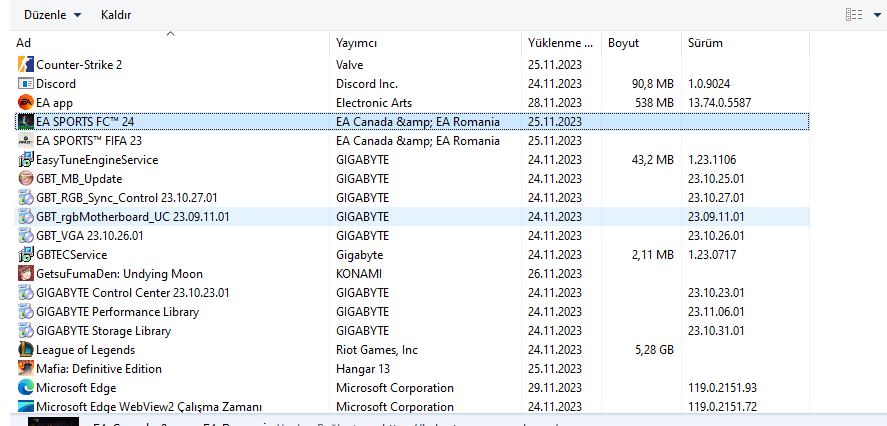
Task: Click the EA app icon
Action: tap(26, 103)
